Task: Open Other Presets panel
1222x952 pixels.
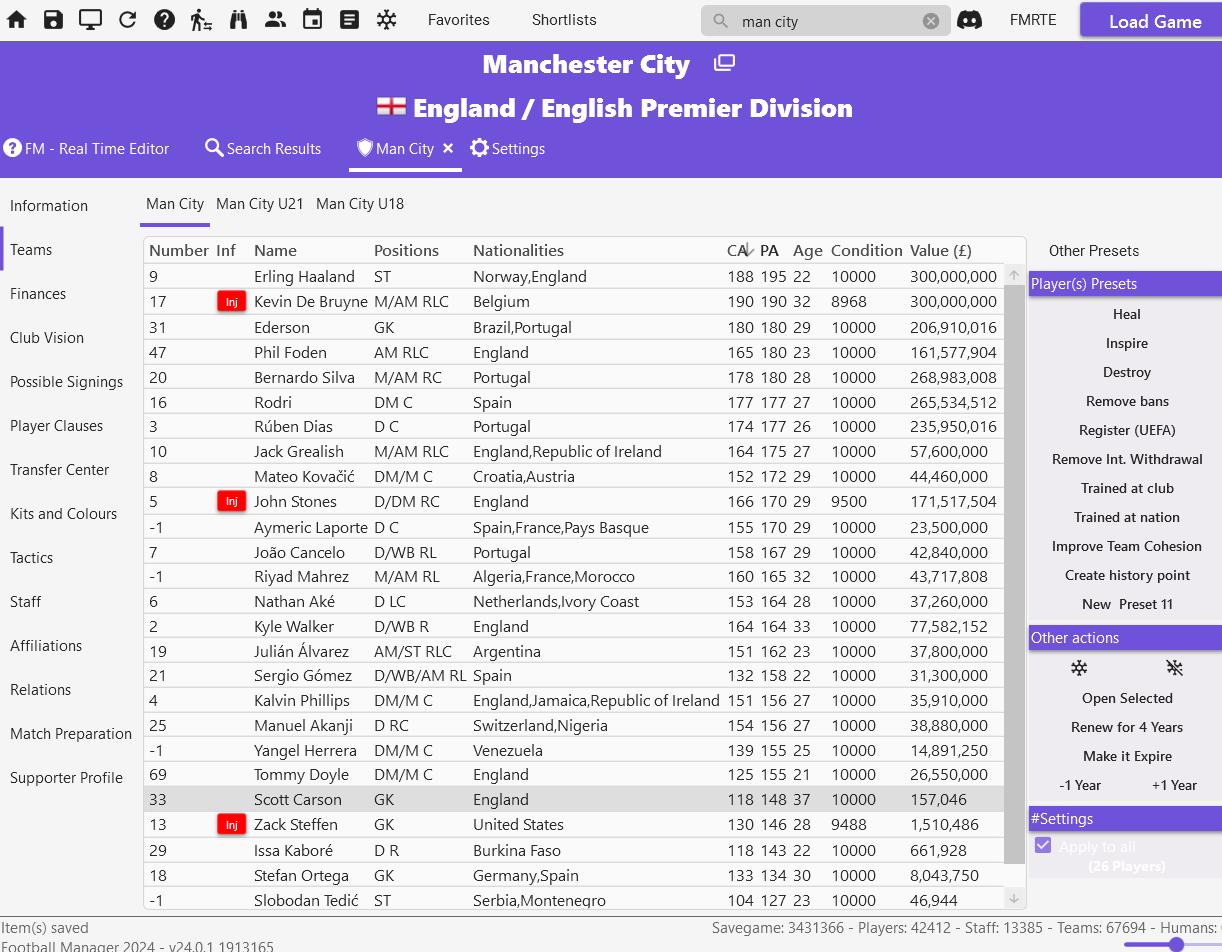Action: tap(1094, 251)
